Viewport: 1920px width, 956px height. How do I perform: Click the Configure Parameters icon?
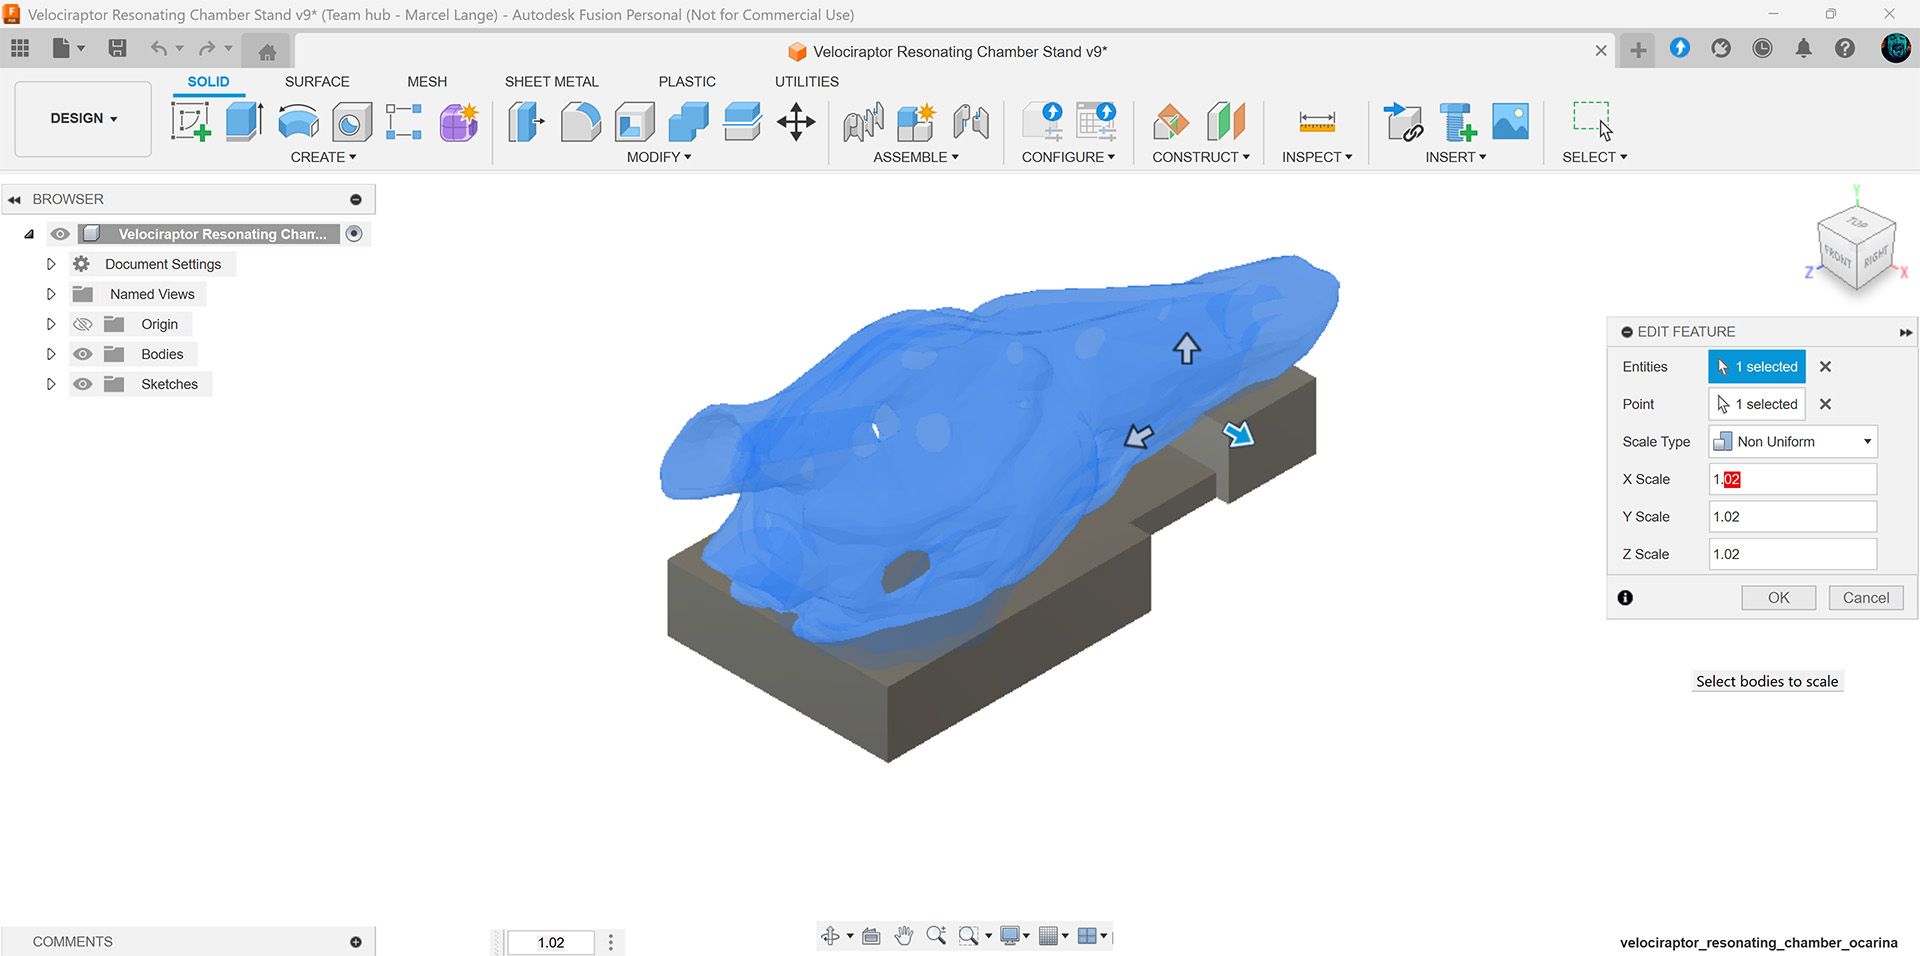1042,122
